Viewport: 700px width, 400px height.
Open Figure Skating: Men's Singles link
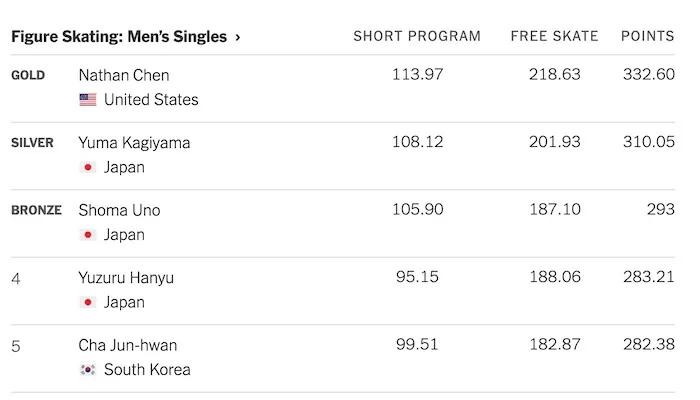pyautogui.click(x=119, y=37)
